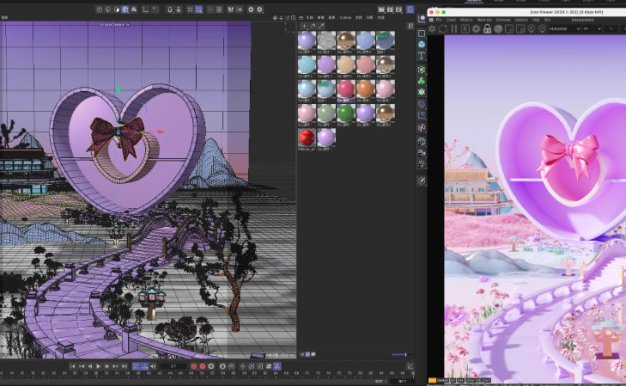Toggle the lock resolution padlock in Live Viewer
The width and height of the screenshot is (626, 386).
tap(487, 29)
